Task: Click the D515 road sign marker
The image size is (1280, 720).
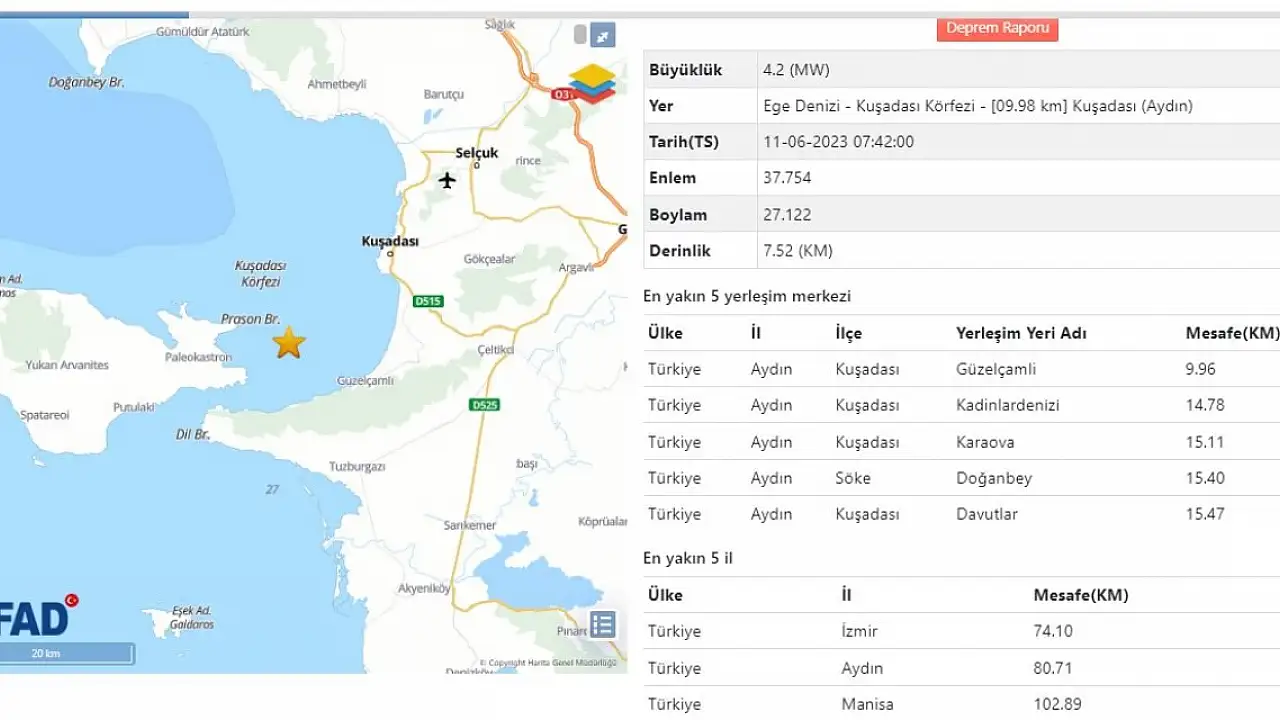Action: coord(427,301)
